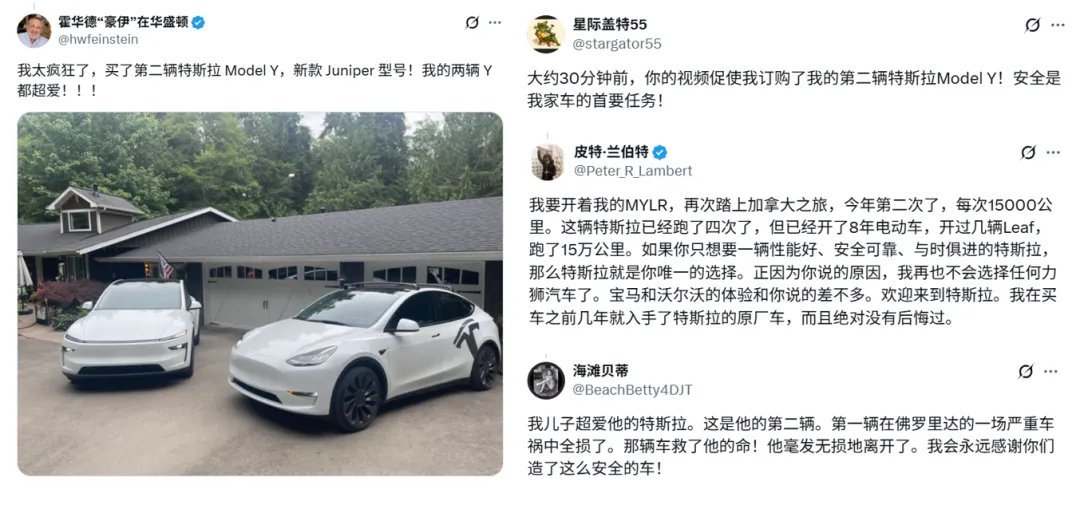This screenshot has height=505, width=1080.
Task: Open the @hwfeinstein handle link
Action: coord(98,40)
